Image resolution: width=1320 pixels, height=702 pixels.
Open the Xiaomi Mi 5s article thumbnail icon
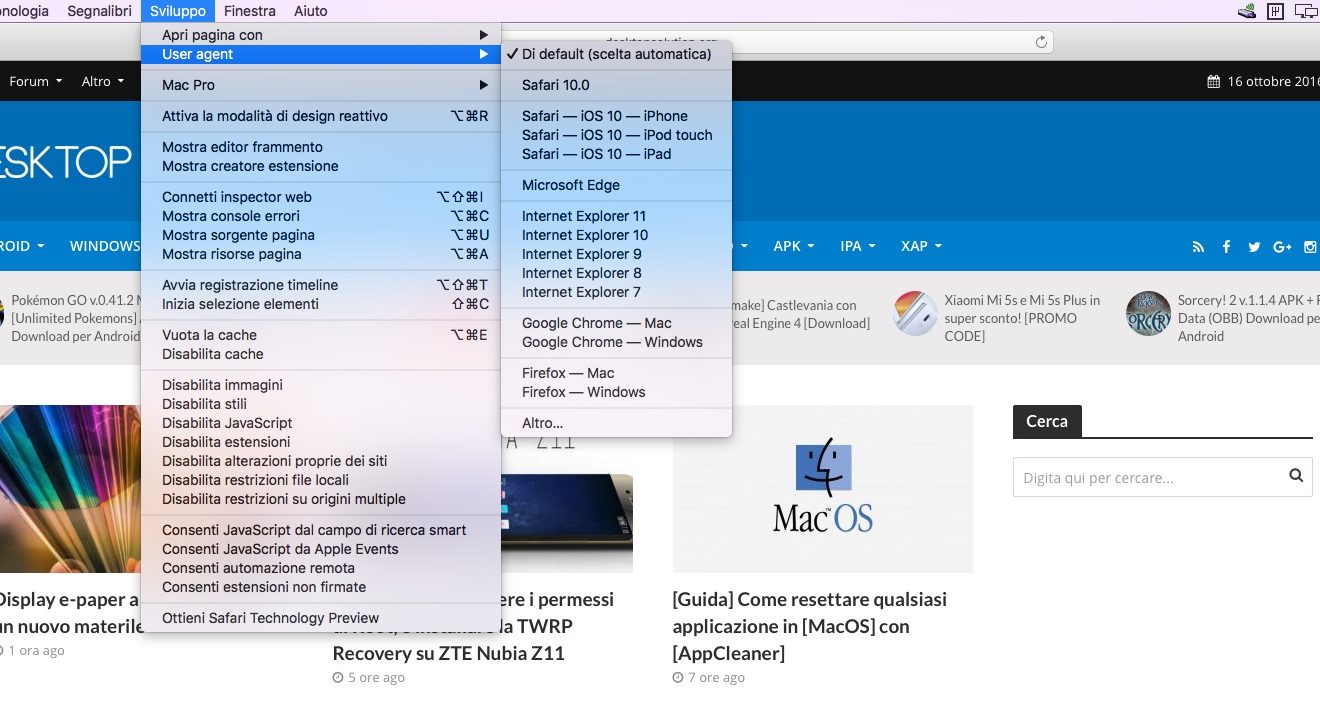click(915, 313)
